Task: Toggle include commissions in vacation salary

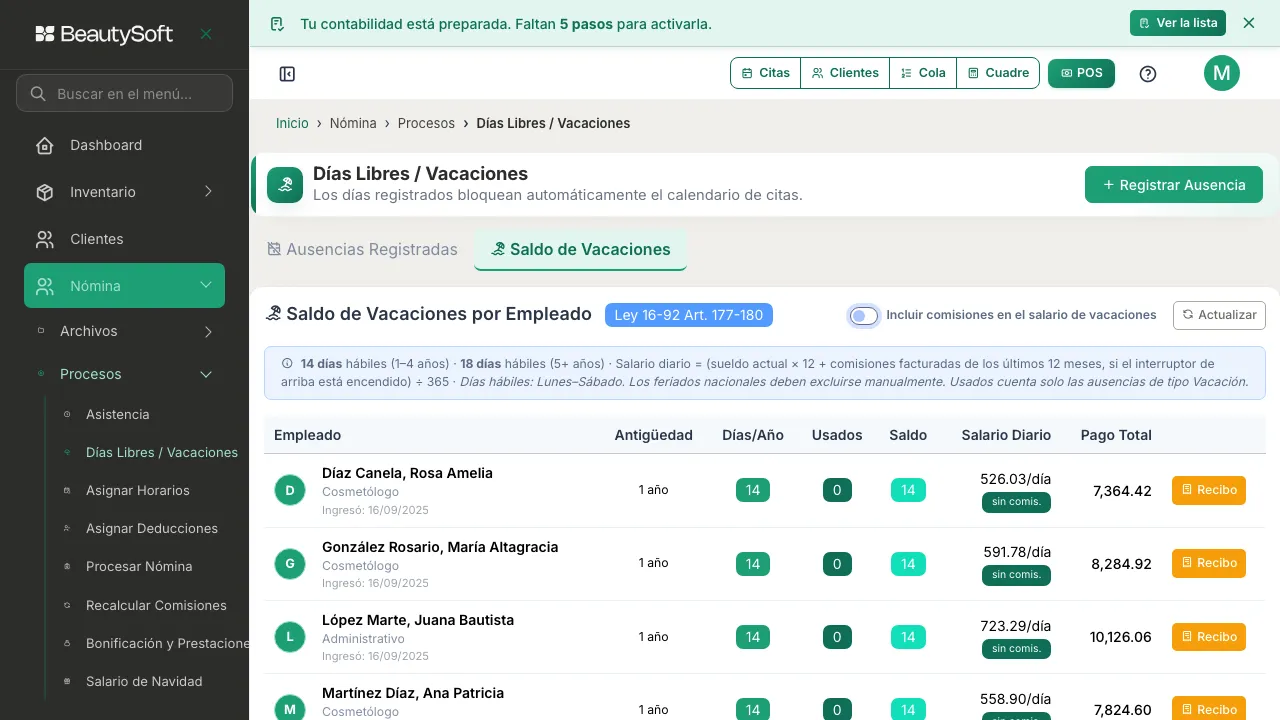Action: click(864, 316)
